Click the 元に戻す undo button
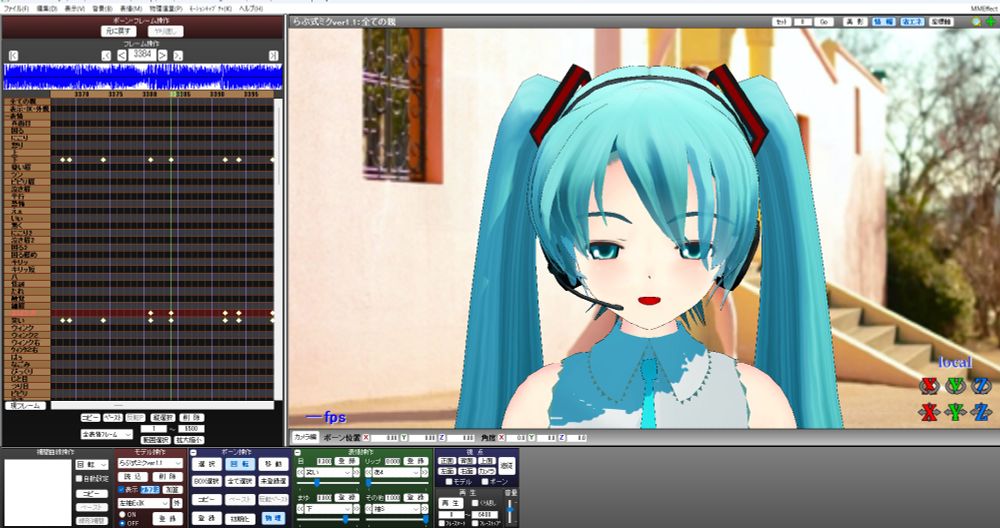 click(x=119, y=31)
